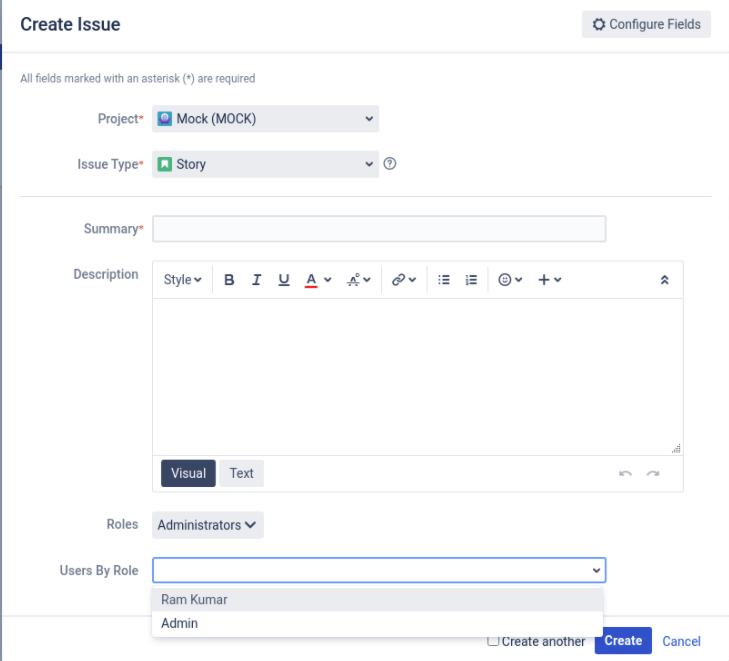The height and width of the screenshot is (661, 729).
Task: Click the Bold formatting icon
Action: pos(229,280)
